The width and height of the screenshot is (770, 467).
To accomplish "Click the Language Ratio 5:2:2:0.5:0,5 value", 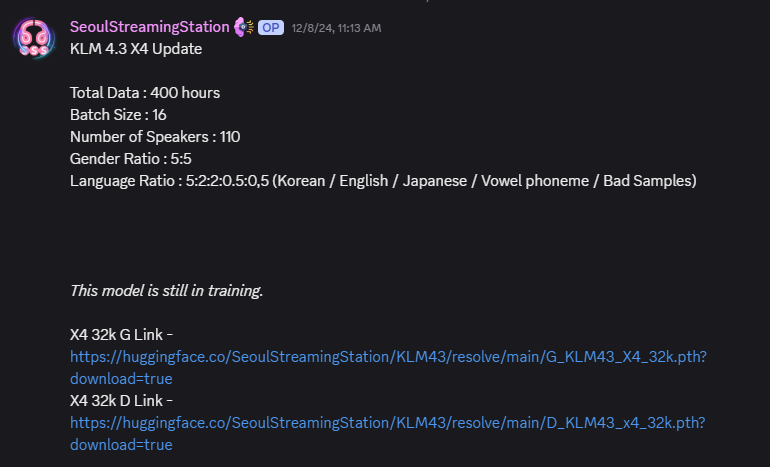I will 227,181.
